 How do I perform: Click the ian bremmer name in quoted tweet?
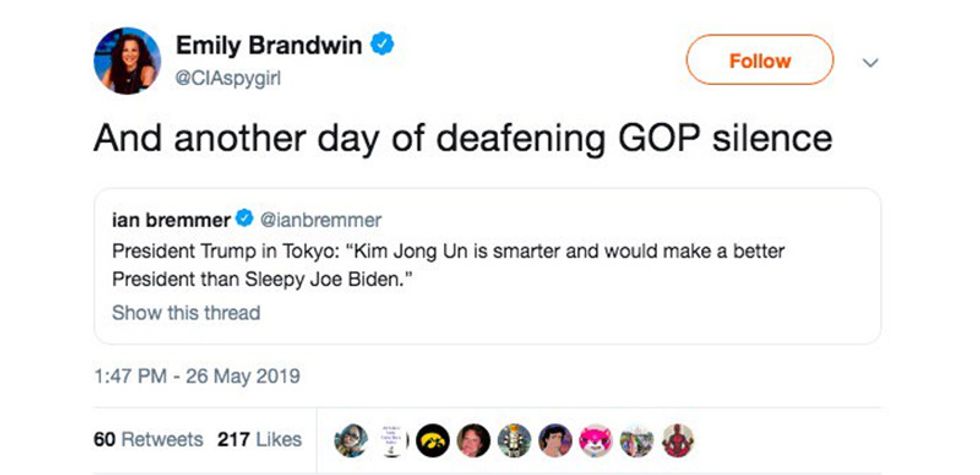coord(171,218)
